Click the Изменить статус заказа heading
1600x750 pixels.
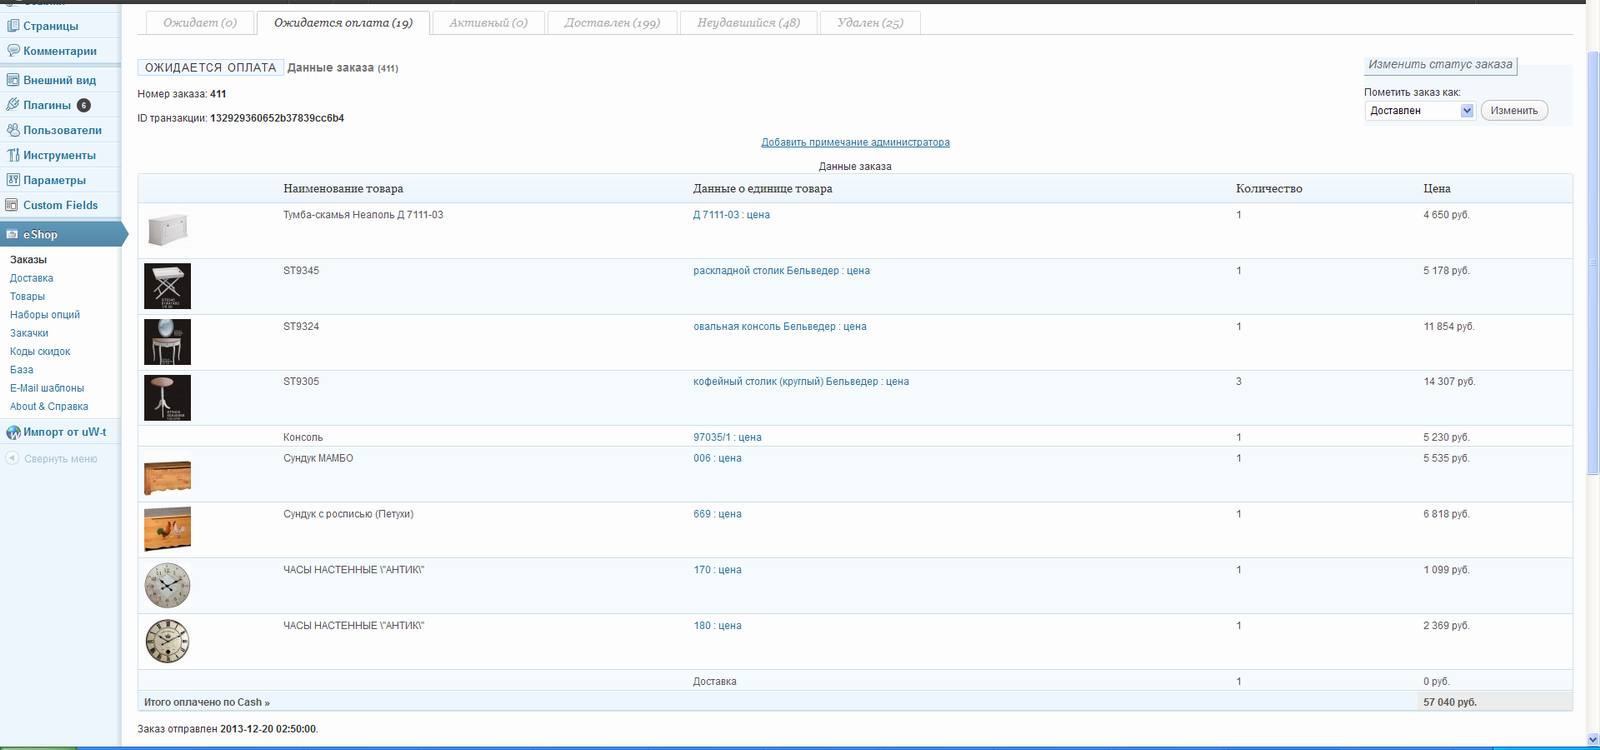tap(1440, 65)
